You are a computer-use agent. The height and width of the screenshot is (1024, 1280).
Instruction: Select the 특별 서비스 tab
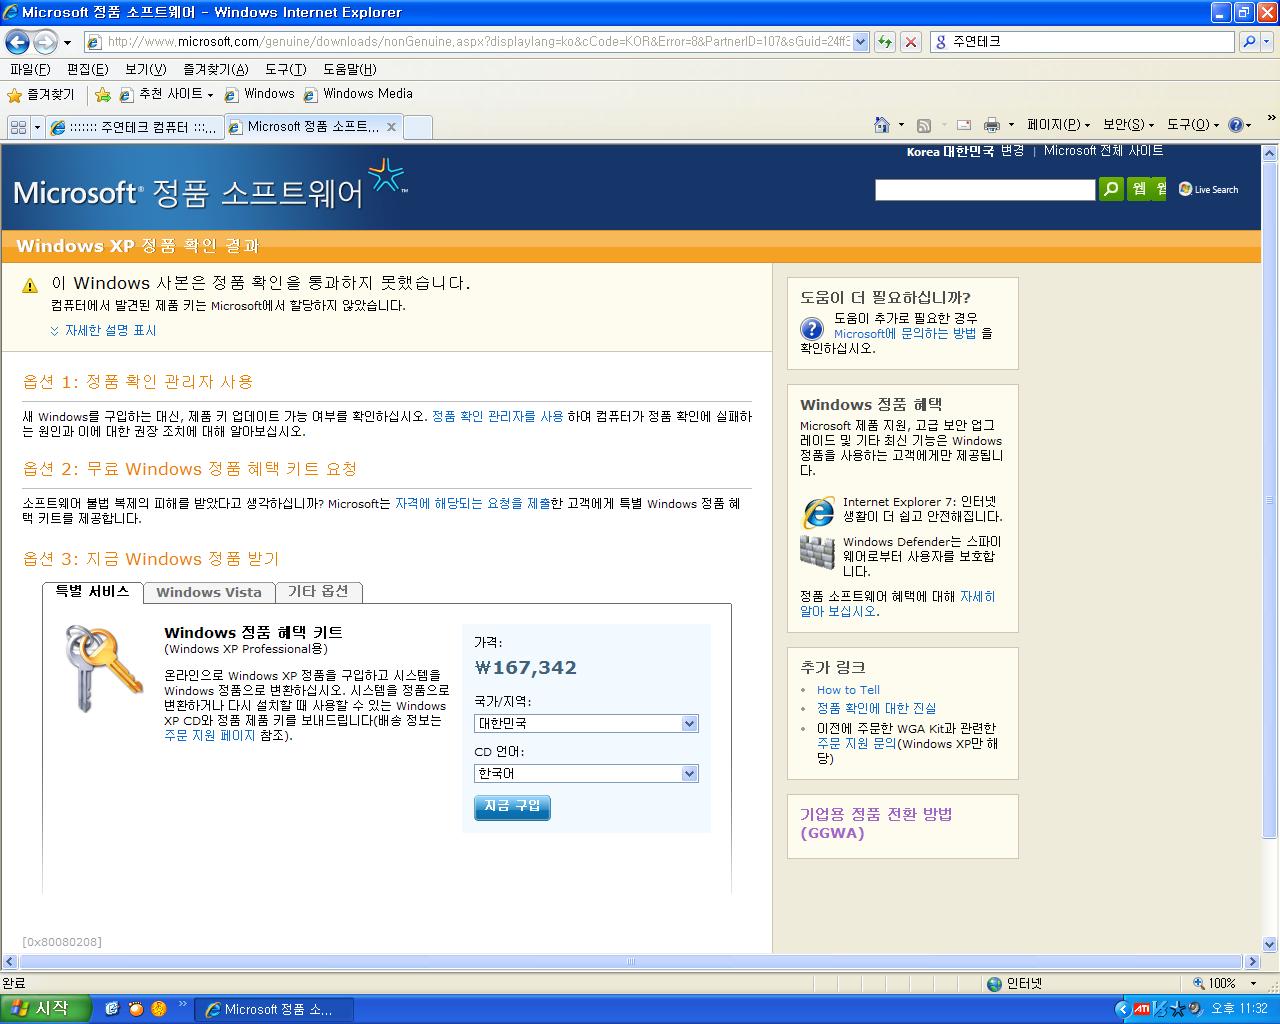tap(93, 592)
